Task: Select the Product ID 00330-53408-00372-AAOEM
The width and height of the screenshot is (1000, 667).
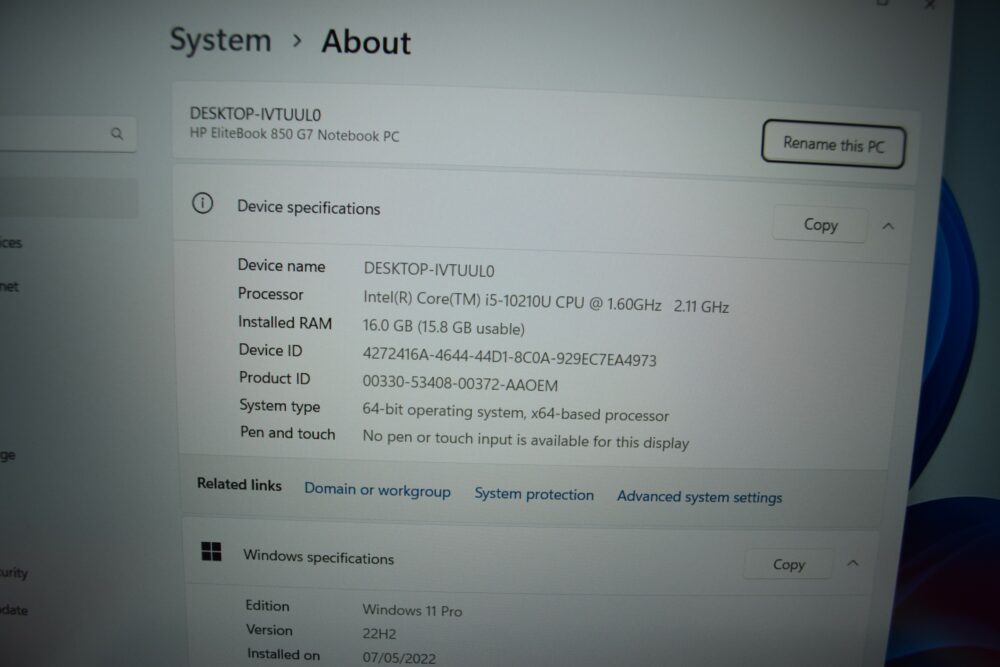Action: [460, 383]
